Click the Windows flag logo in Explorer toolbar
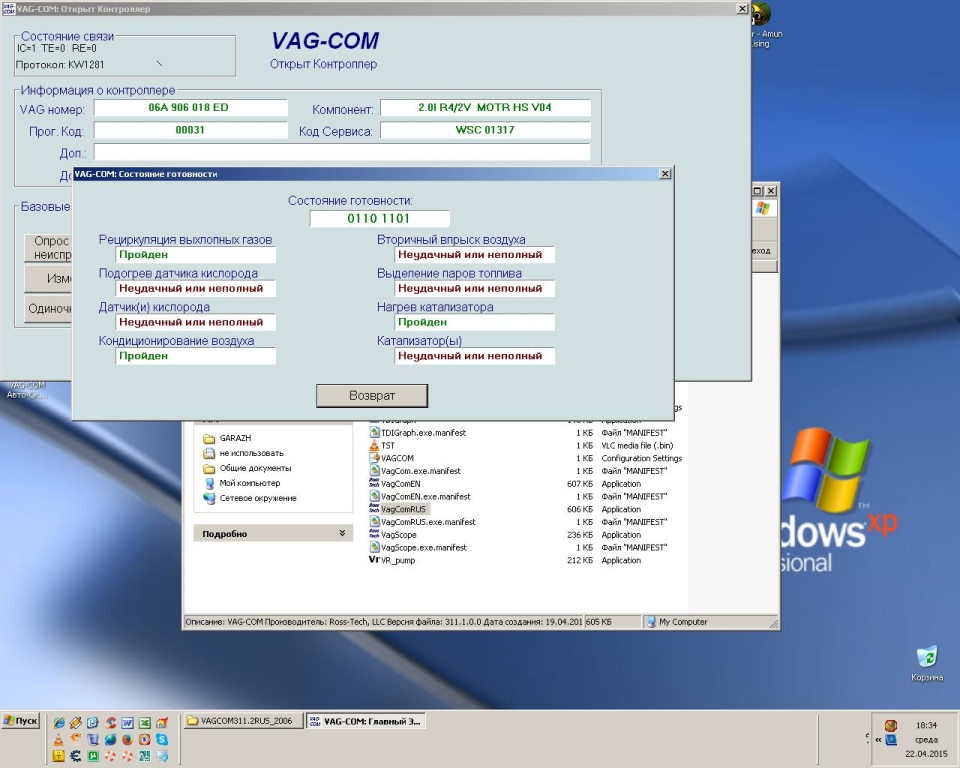This screenshot has width=960, height=768. pyautogui.click(x=763, y=208)
